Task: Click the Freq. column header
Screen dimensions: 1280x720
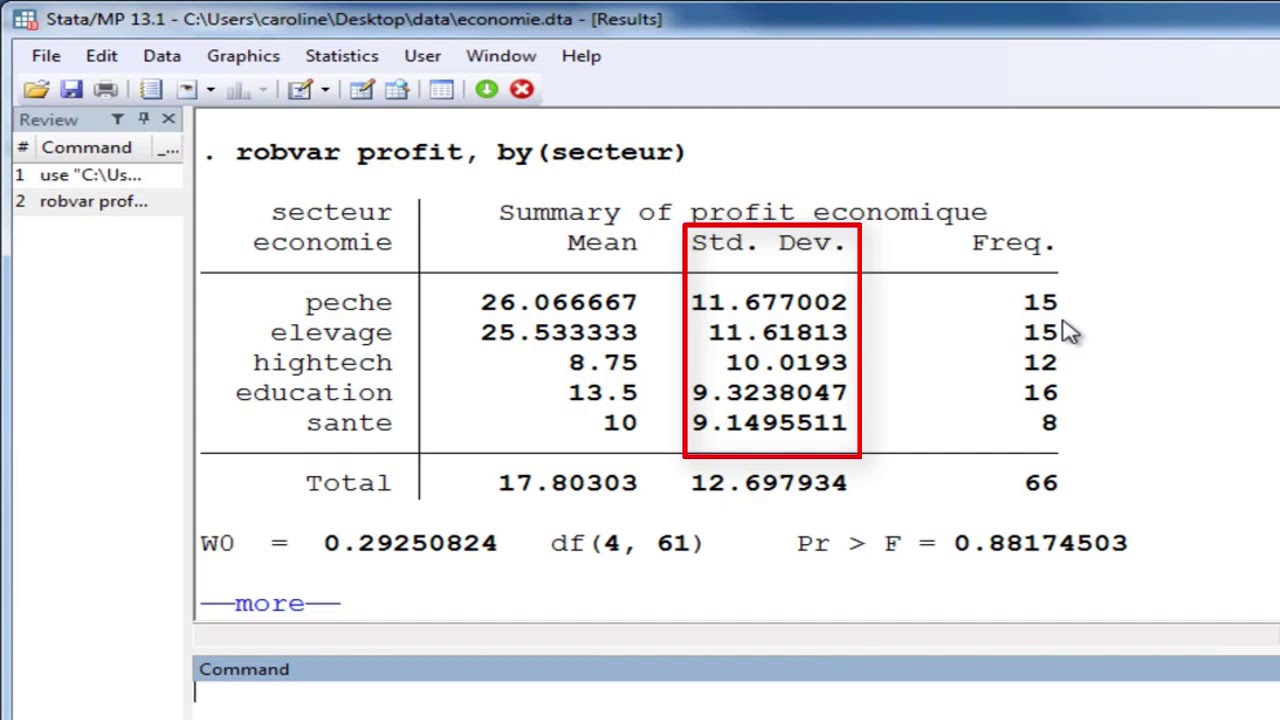Action: click(x=1013, y=242)
